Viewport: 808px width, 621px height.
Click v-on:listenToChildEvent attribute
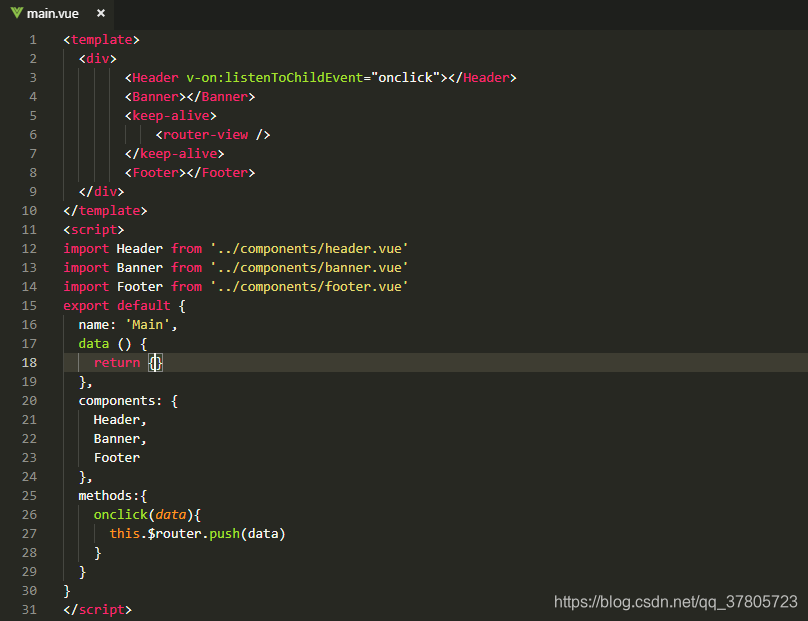point(275,78)
